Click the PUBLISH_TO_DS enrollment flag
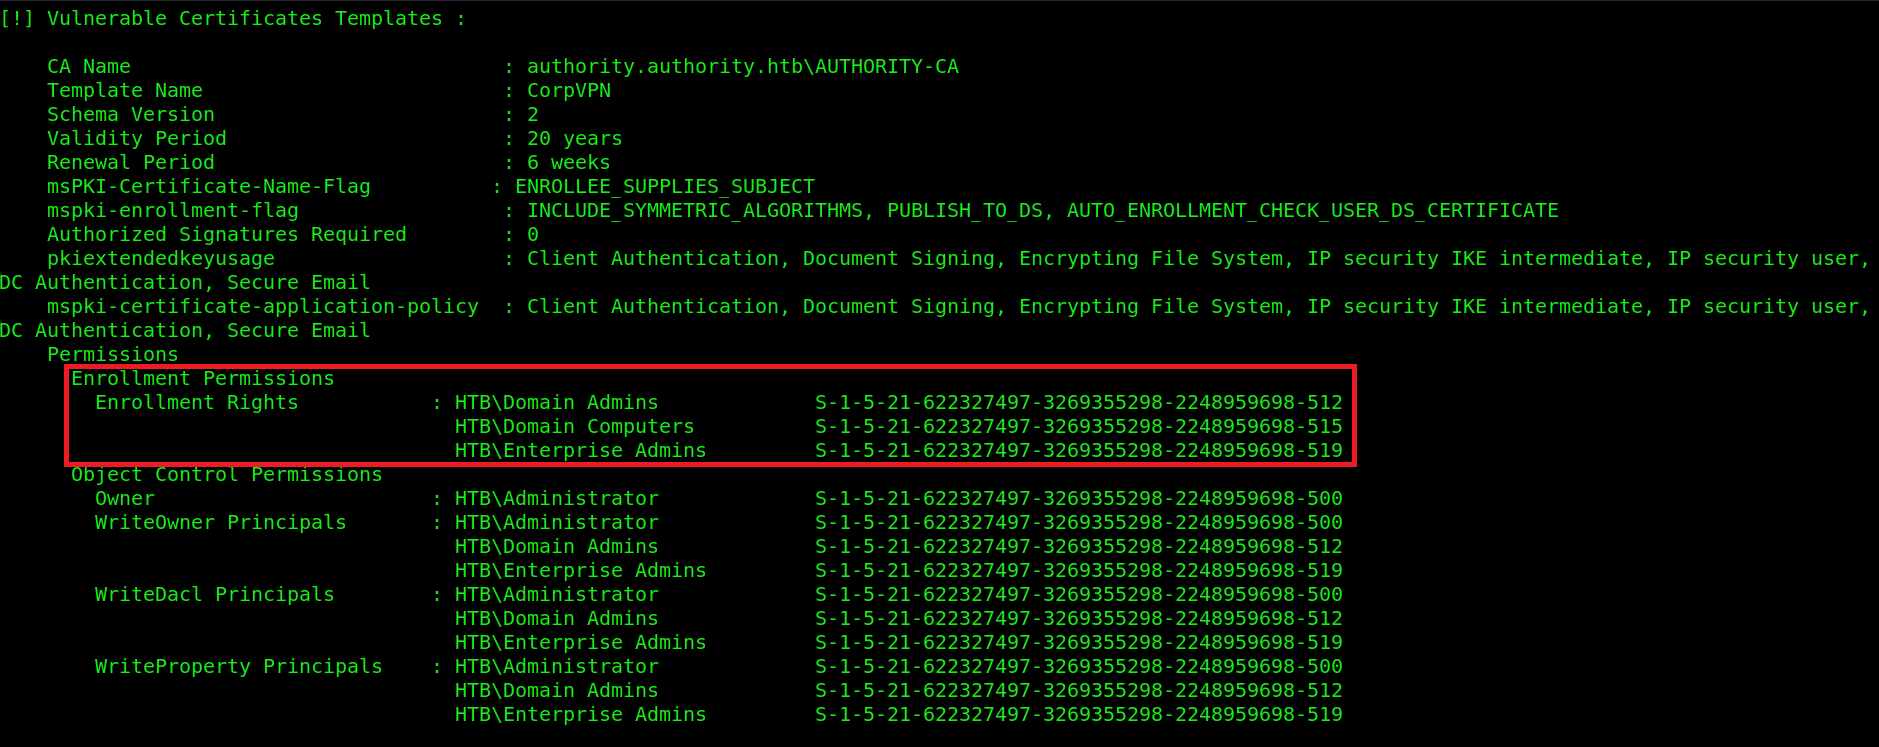Image resolution: width=1879 pixels, height=747 pixels. tap(964, 211)
